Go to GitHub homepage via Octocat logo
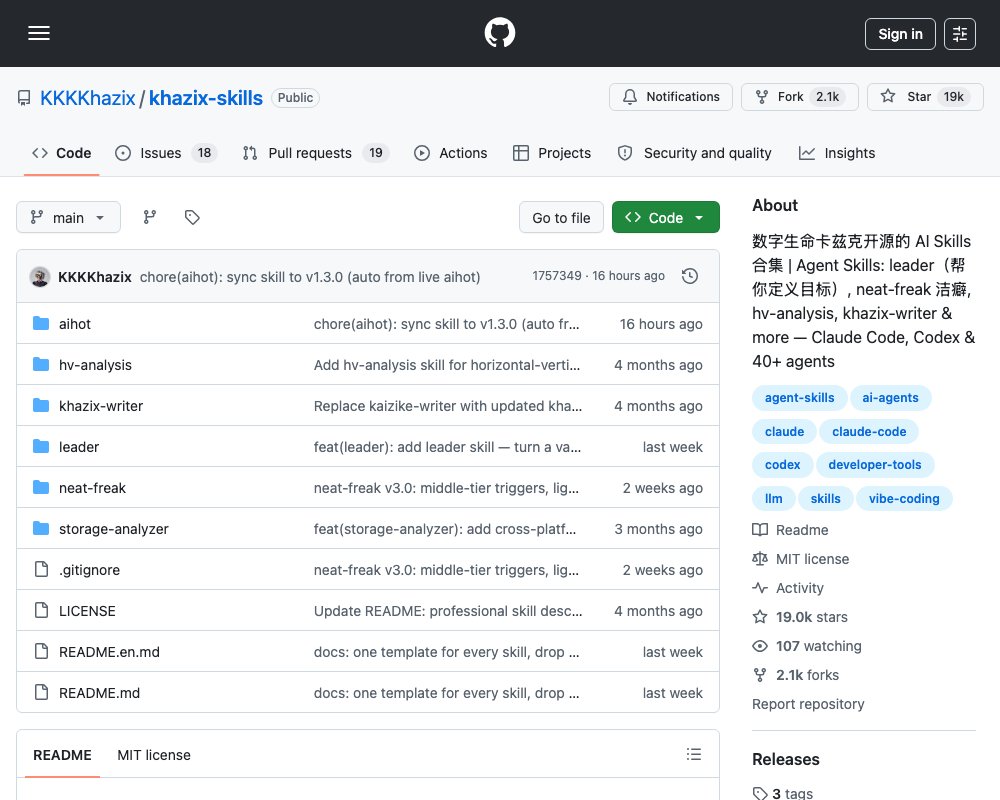Screen dimensions: 1000x800 coord(499,33)
